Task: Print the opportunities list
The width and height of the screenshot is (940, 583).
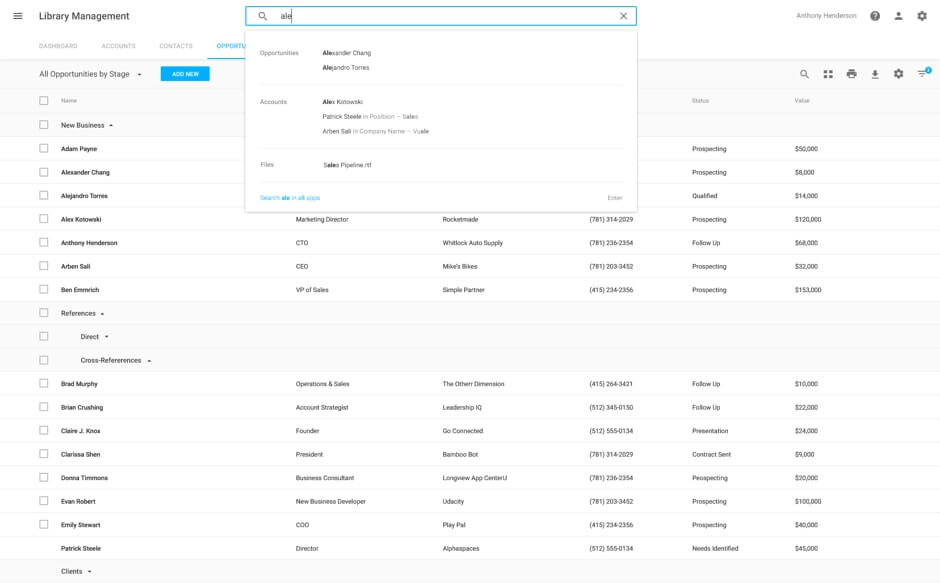Action: 851,74
